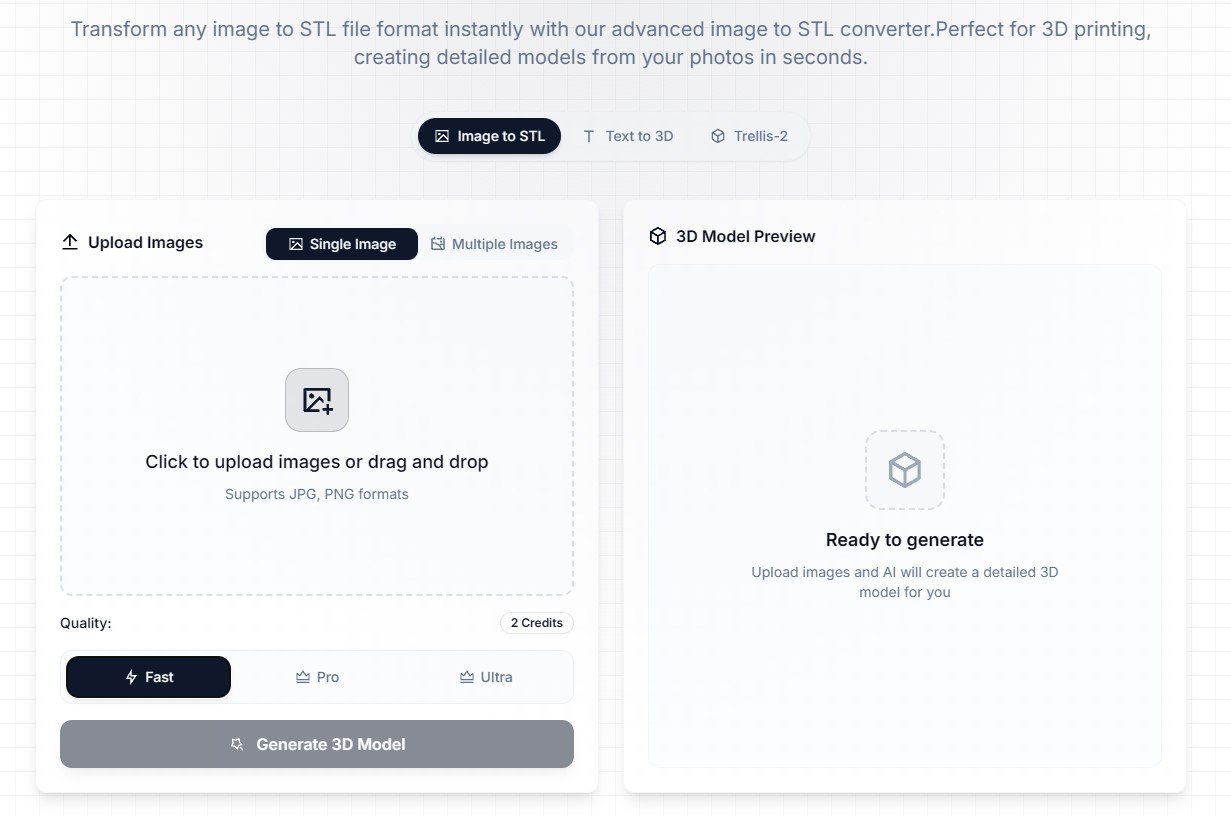This screenshot has width=1231, height=816.
Task: Click the dashed cube placeholder icon in preview
Action: point(904,470)
